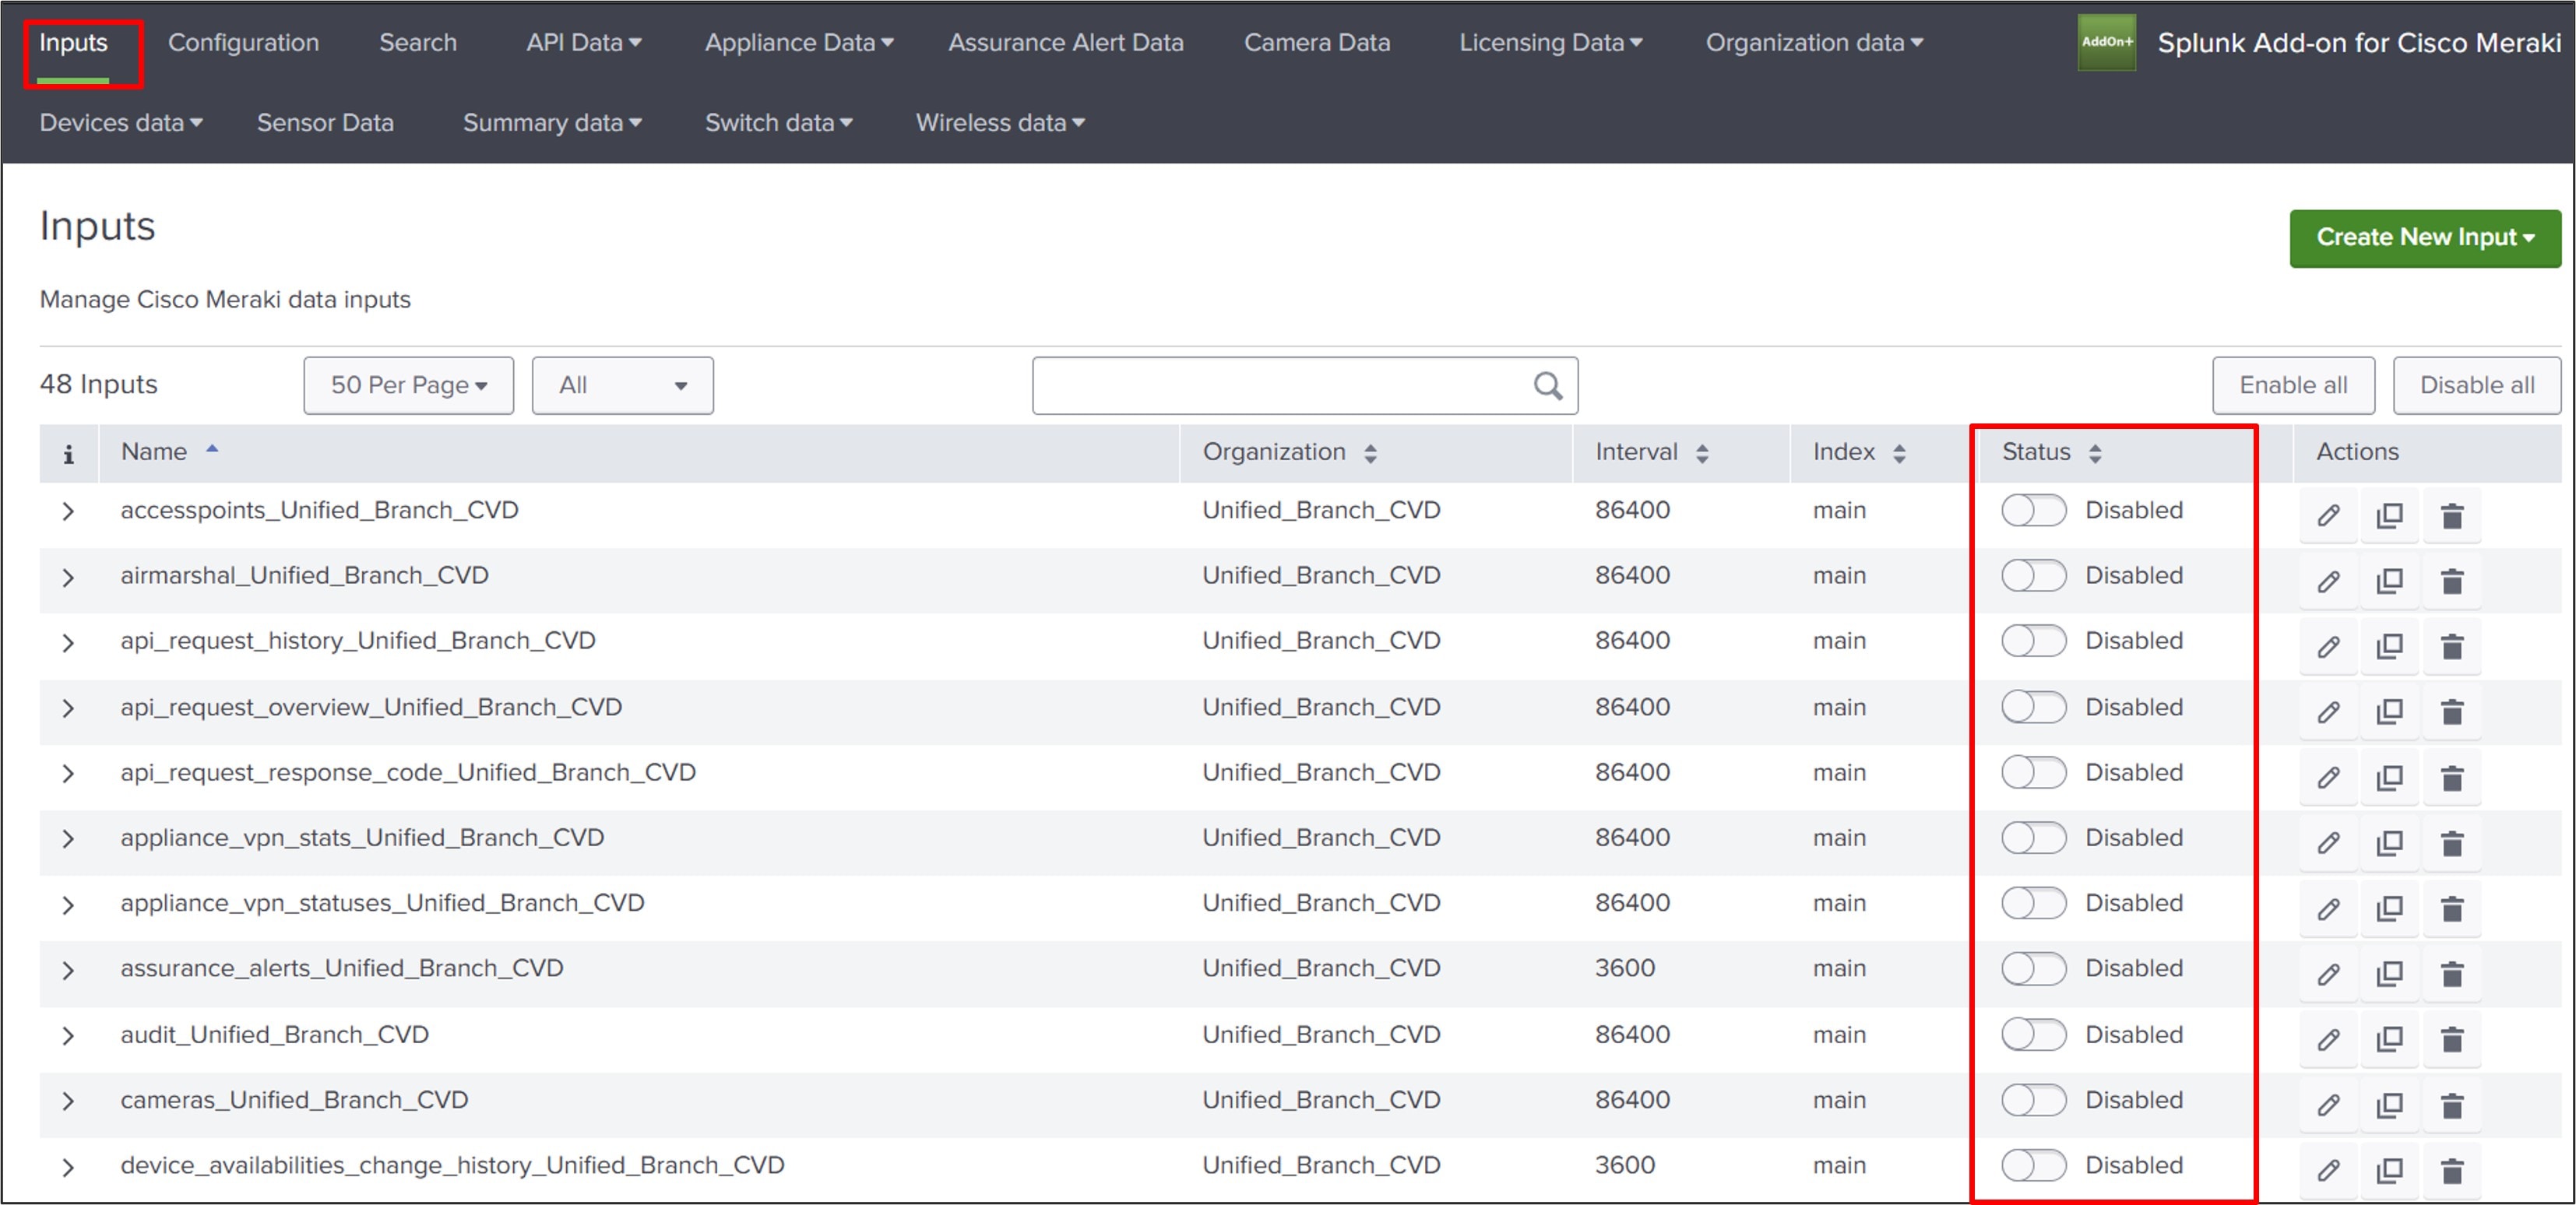Open the Wireless data menu
Viewport: 2576px width, 1205px height.
tap(1000, 123)
